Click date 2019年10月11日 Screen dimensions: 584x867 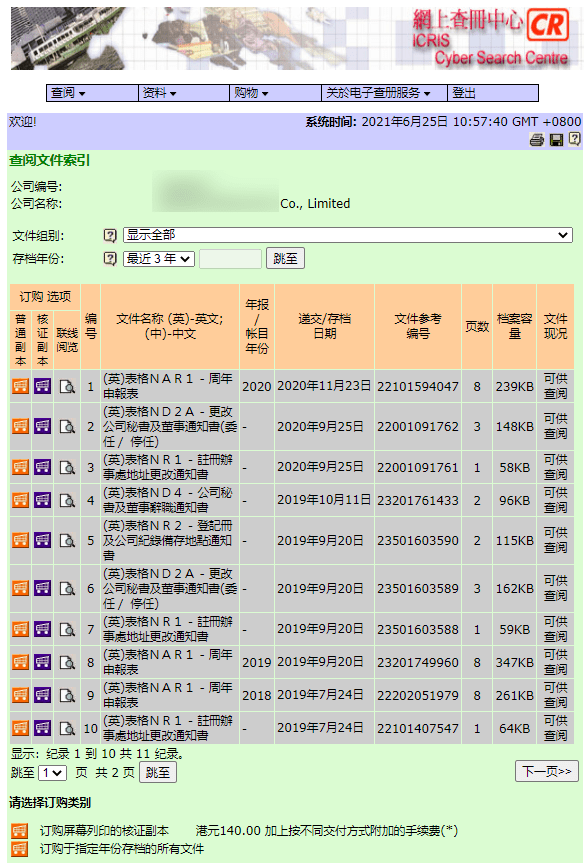(x=324, y=500)
